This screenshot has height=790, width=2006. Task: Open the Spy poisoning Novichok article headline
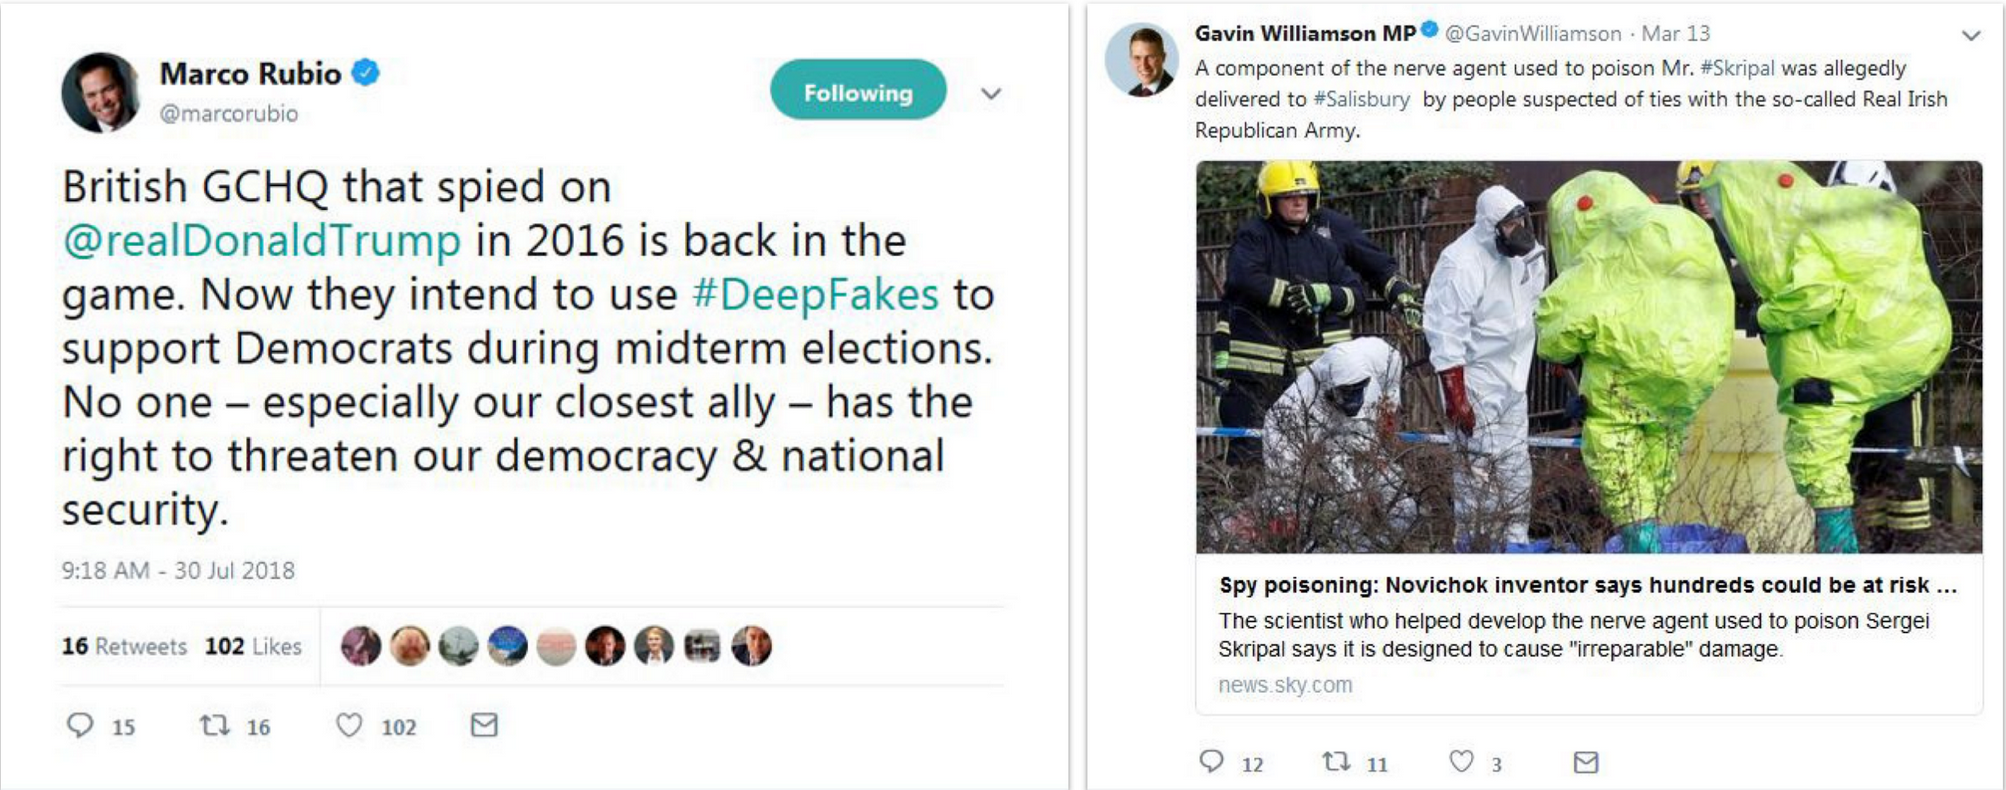coord(1587,585)
